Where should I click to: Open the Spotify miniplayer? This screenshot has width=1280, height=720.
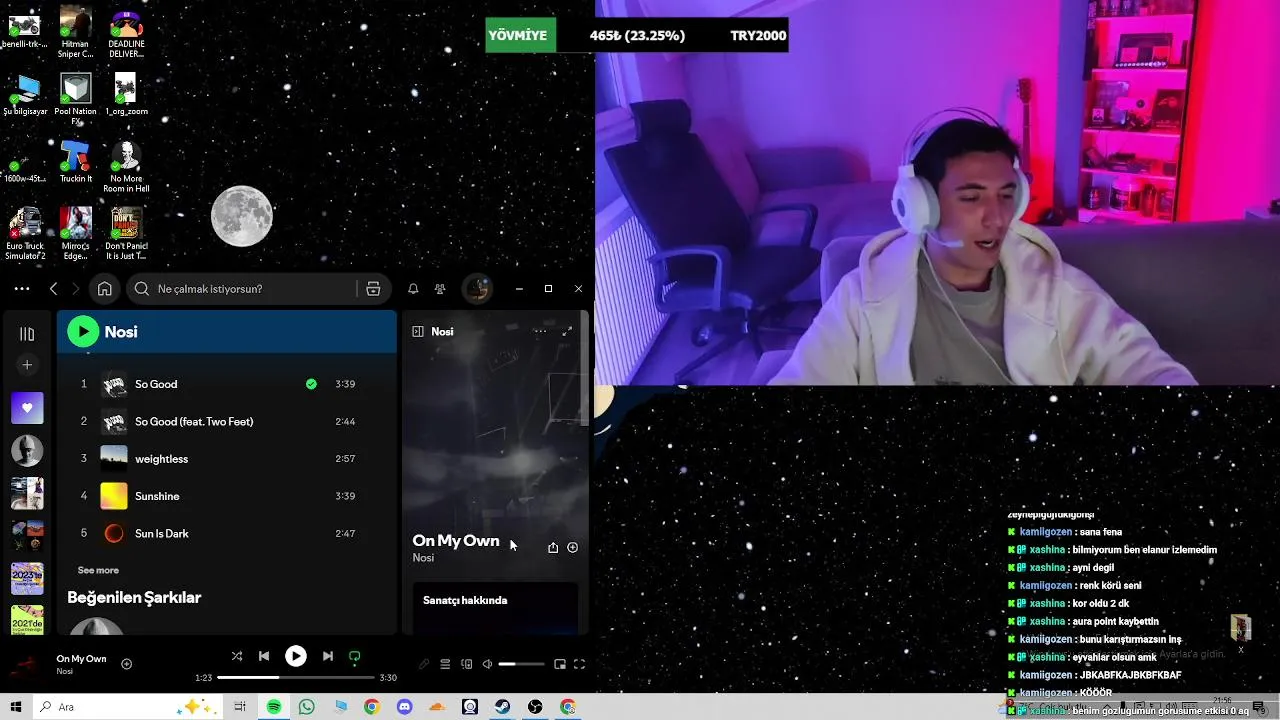click(x=560, y=664)
